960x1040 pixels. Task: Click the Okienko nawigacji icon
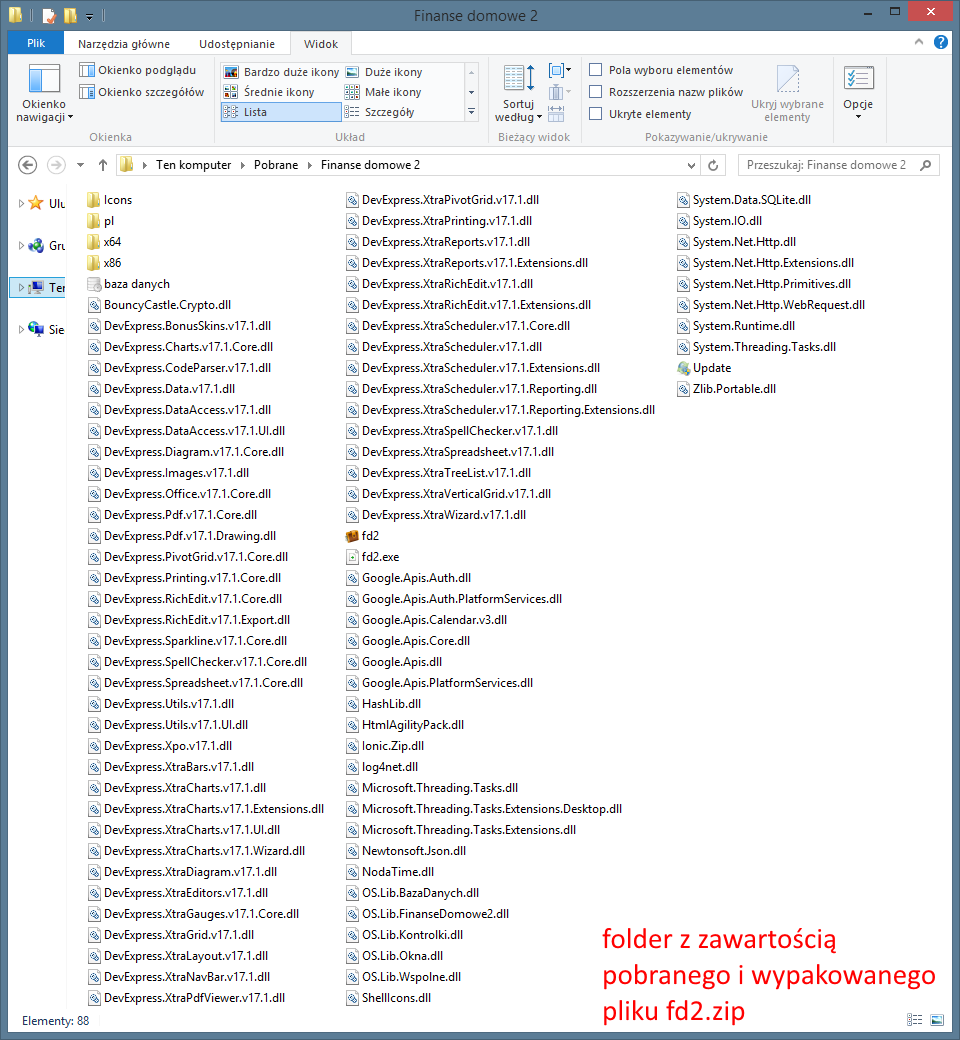[x=45, y=80]
